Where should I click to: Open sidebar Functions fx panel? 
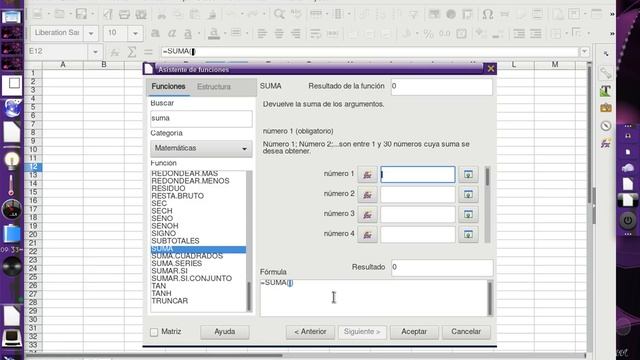pos(605,143)
